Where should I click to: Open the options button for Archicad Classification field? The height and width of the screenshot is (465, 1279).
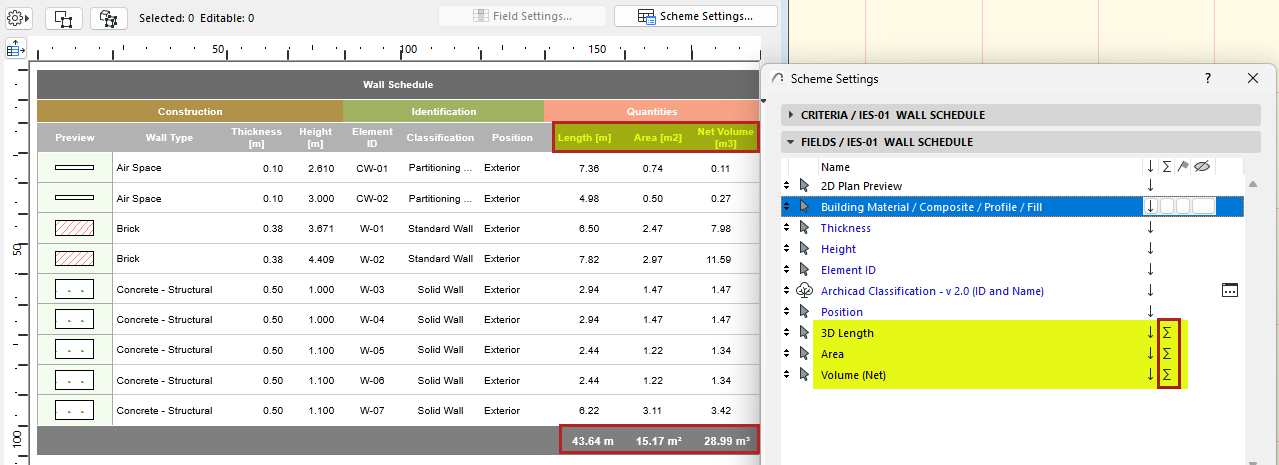tap(1230, 291)
